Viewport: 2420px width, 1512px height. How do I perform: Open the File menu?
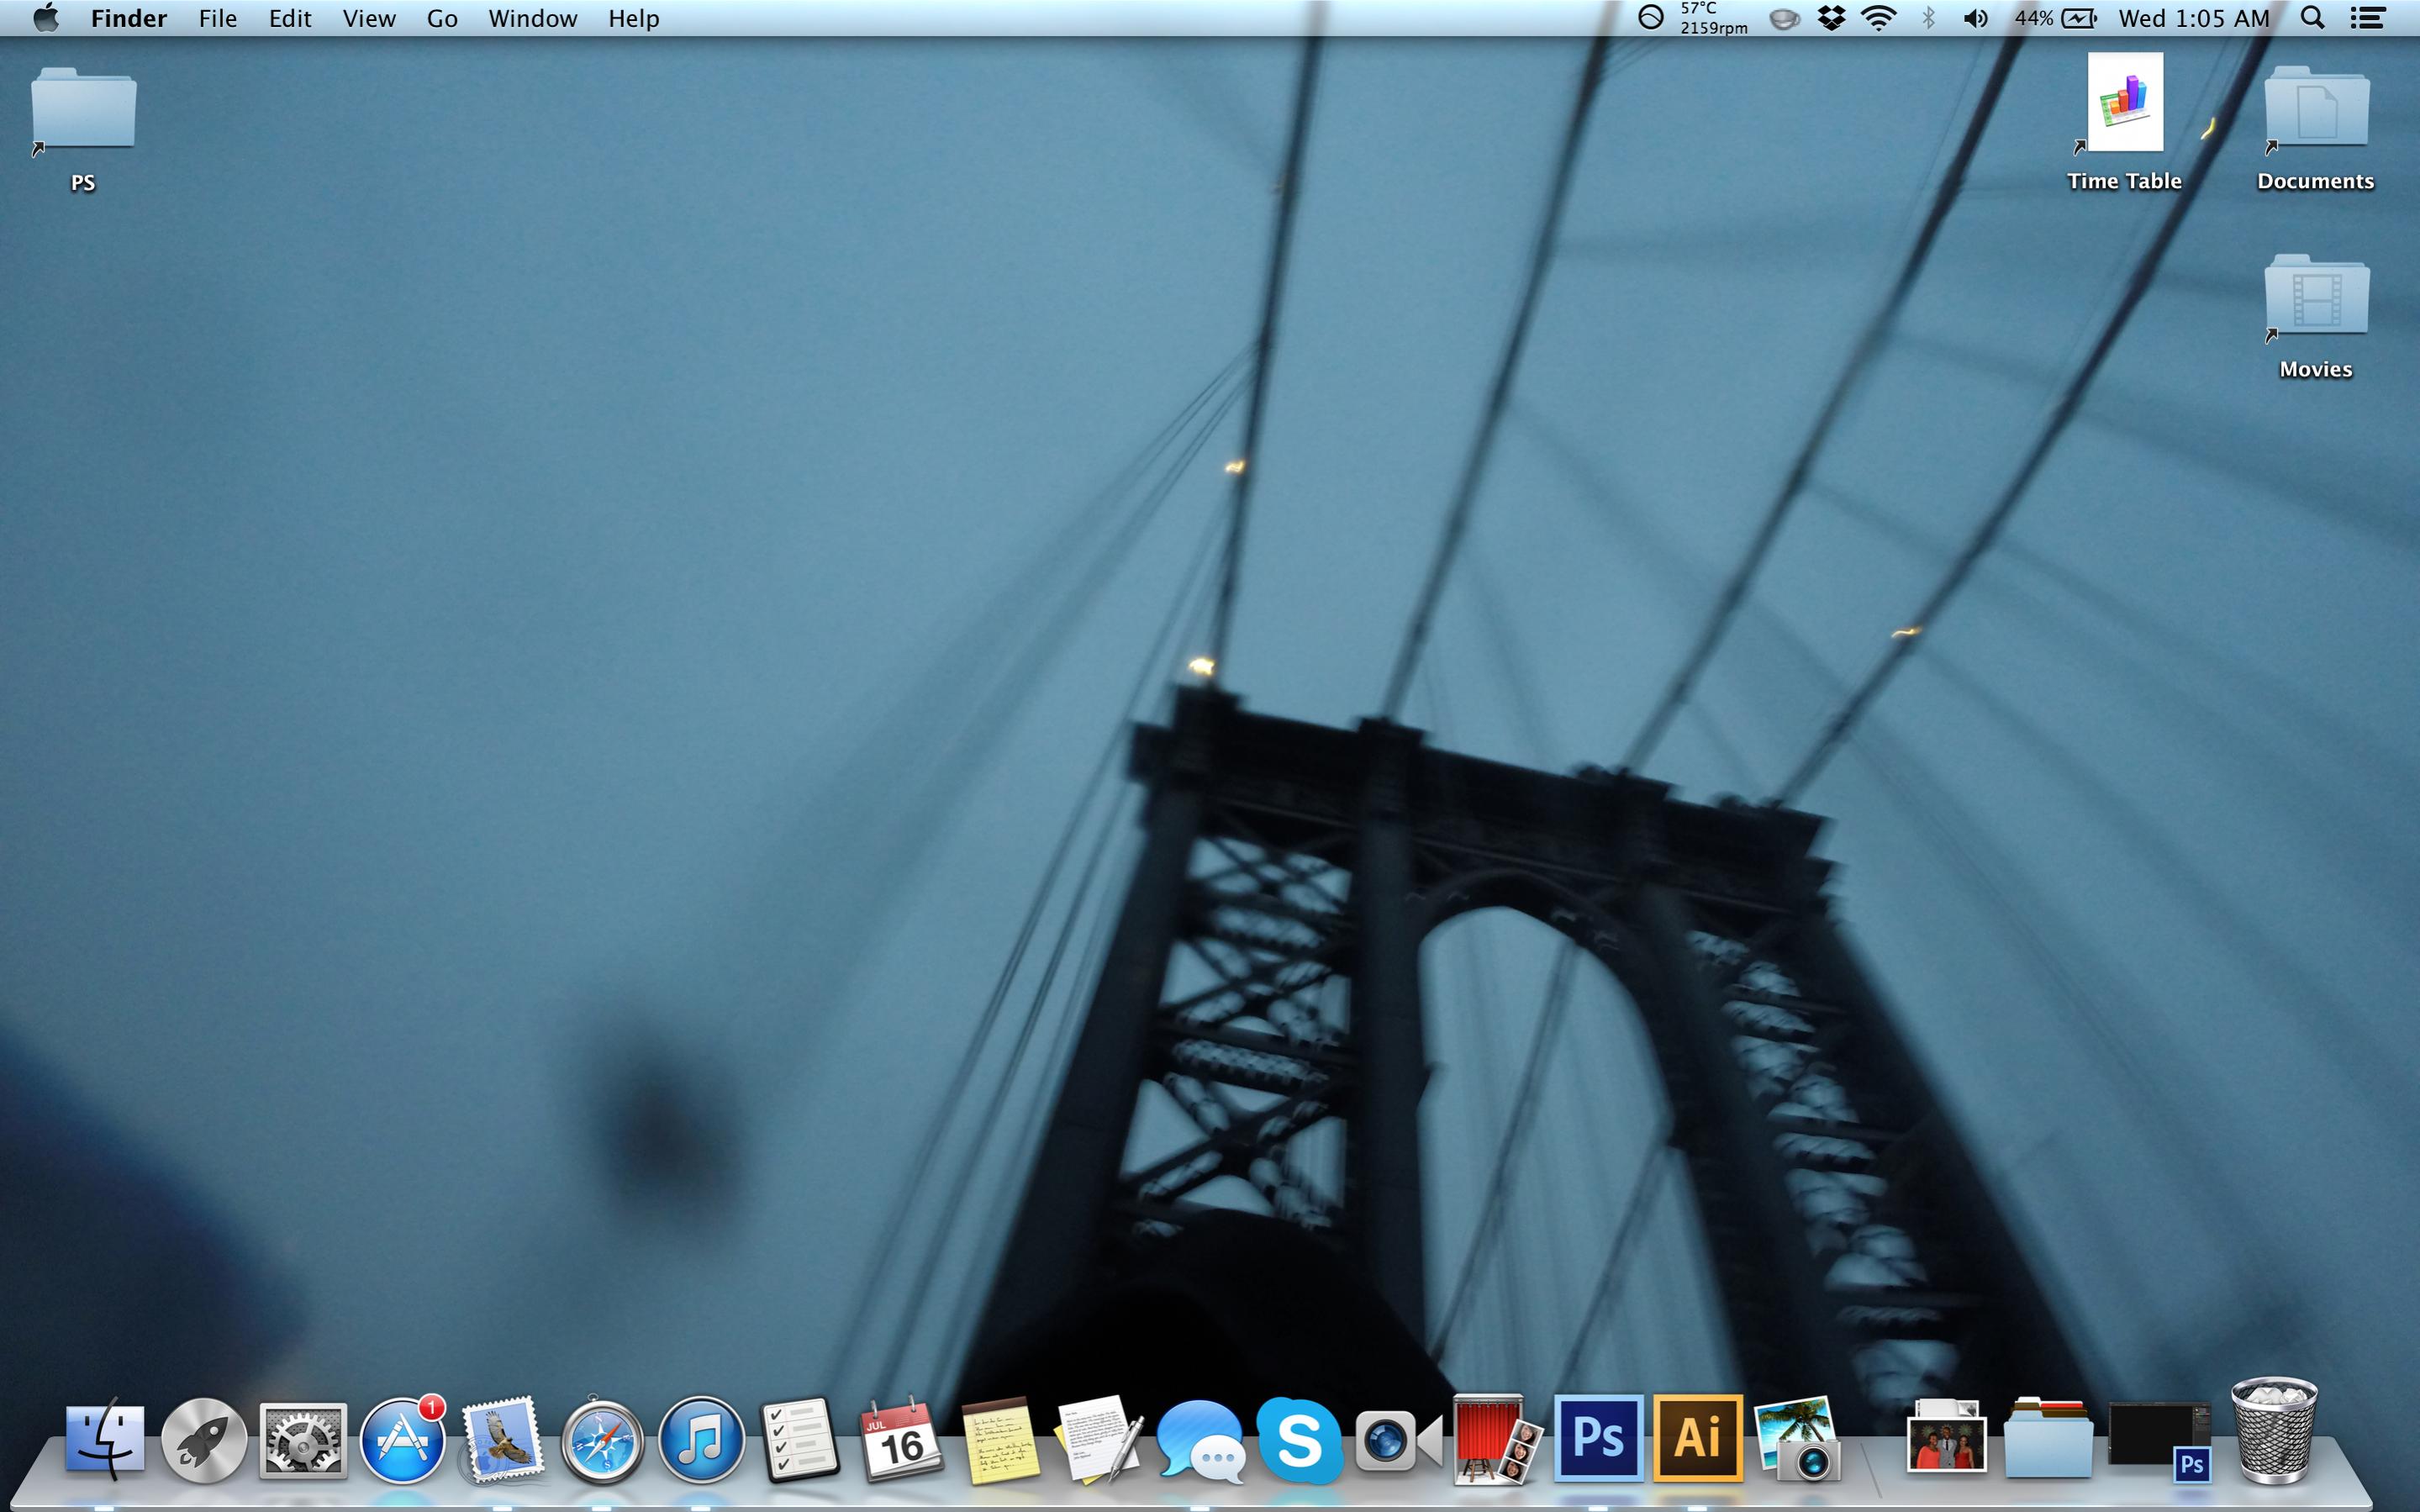218,18
